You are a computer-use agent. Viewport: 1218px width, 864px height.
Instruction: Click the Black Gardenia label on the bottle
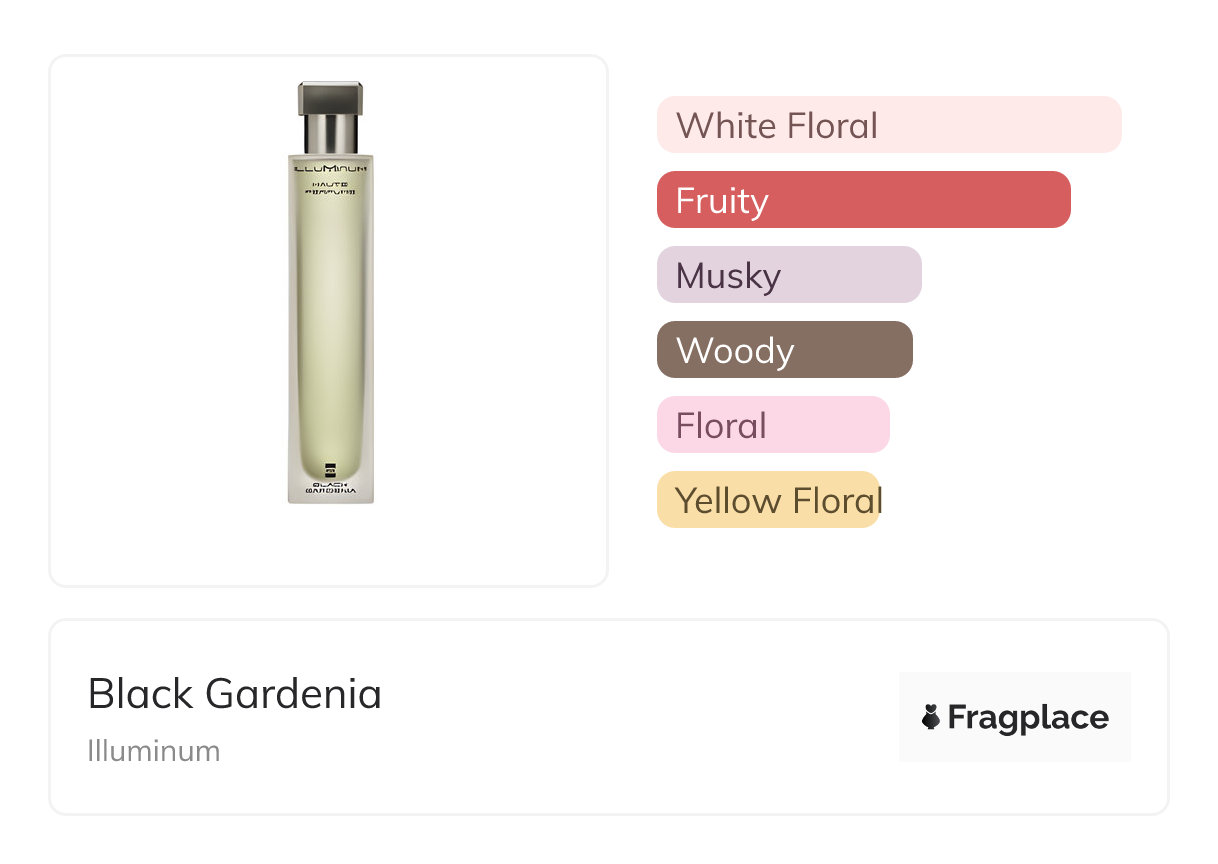tap(330, 489)
